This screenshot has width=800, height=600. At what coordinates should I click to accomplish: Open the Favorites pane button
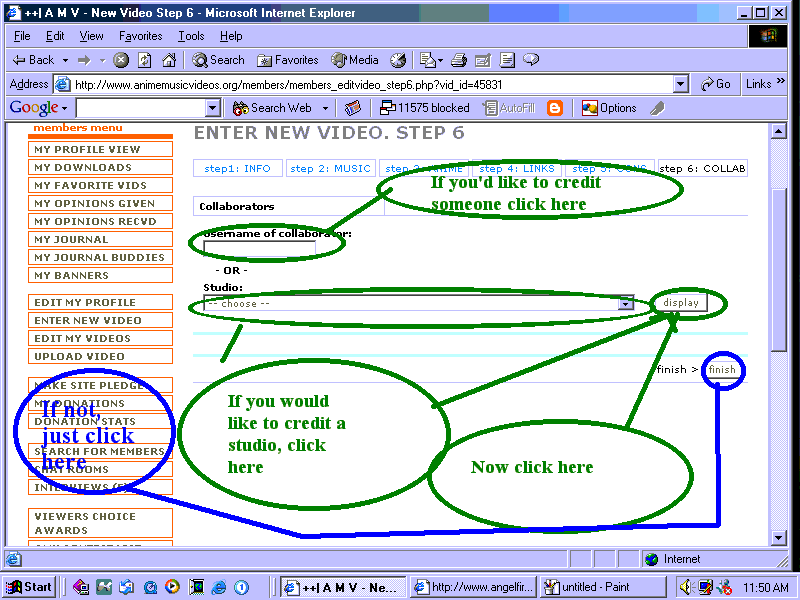287,60
